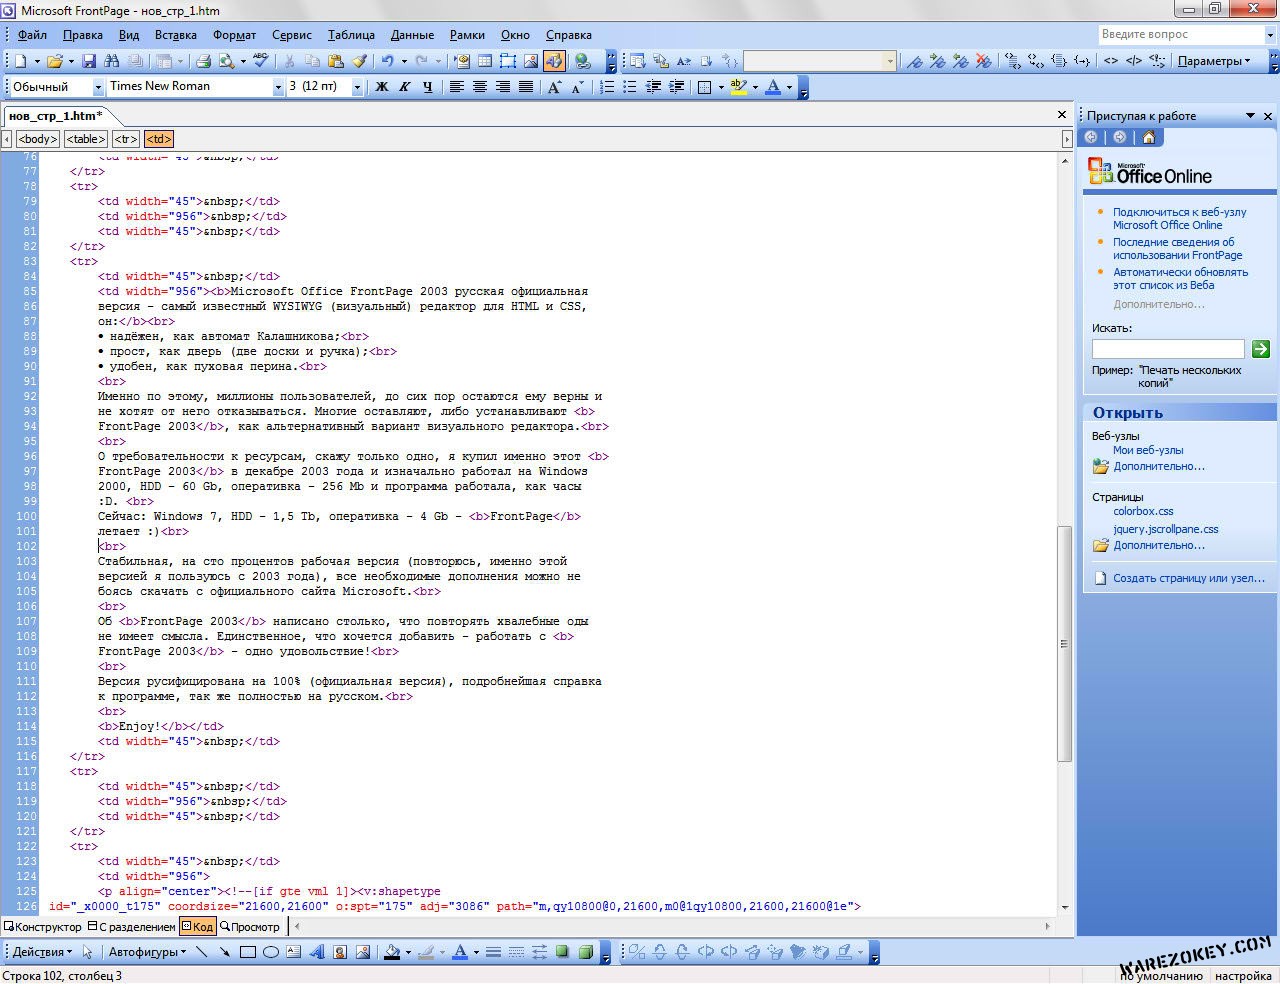This screenshot has width=1280, height=984.
Task: Increase indent icon in formatting toolbar
Action: click(676, 87)
